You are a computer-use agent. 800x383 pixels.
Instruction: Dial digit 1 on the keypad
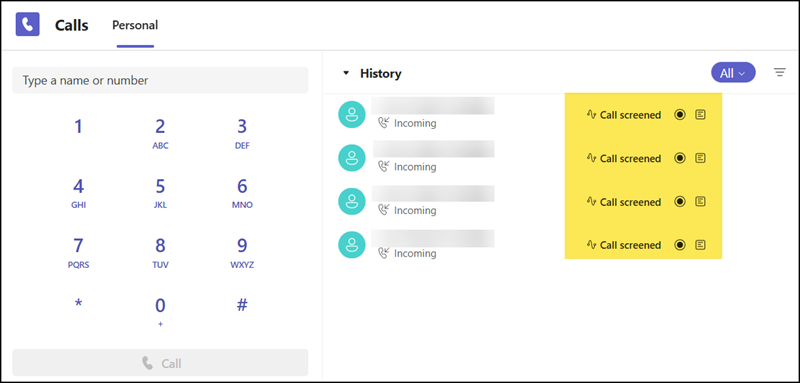[78, 126]
